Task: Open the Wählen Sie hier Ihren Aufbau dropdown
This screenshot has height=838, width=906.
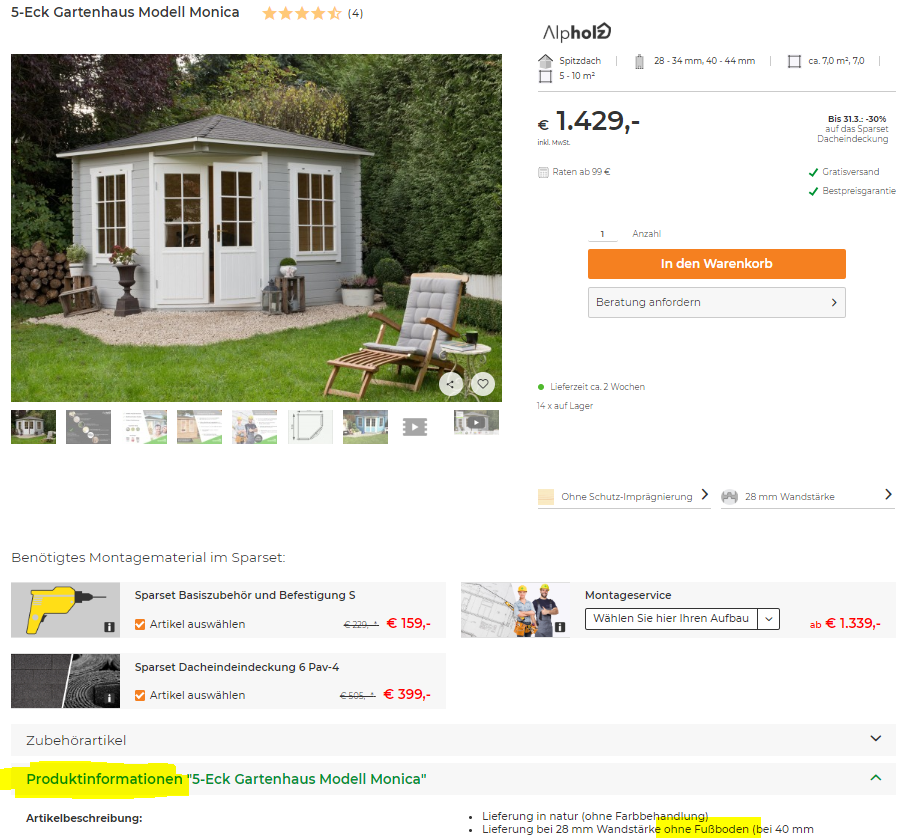Action: [682, 619]
